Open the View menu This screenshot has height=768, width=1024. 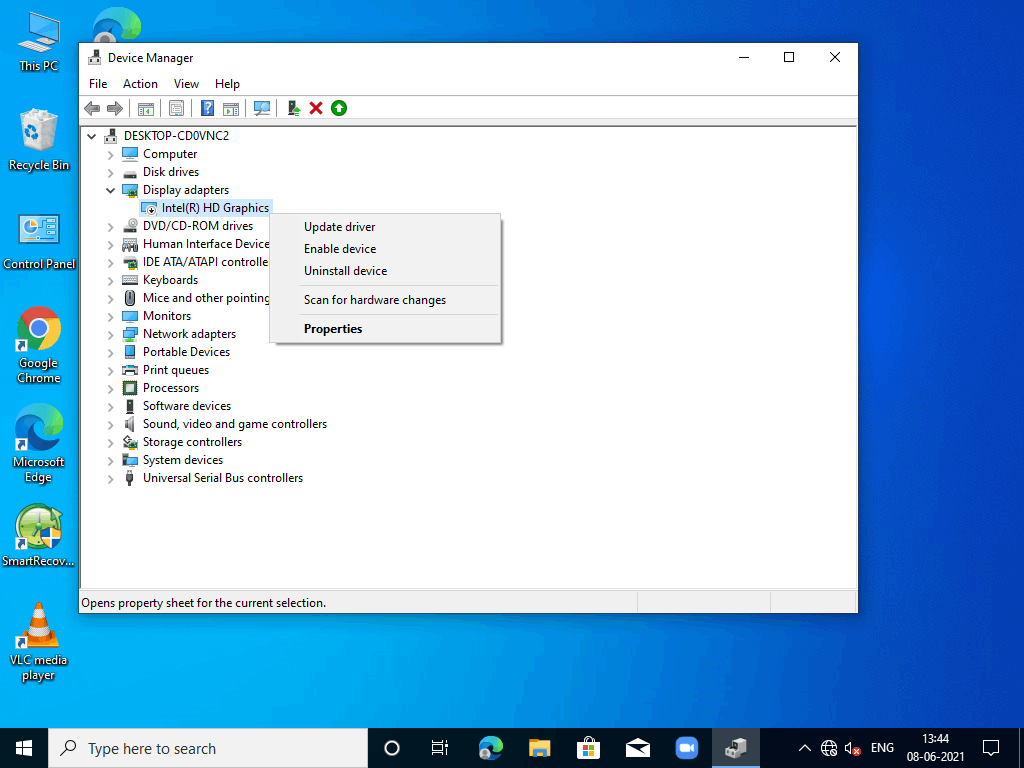[x=186, y=84]
